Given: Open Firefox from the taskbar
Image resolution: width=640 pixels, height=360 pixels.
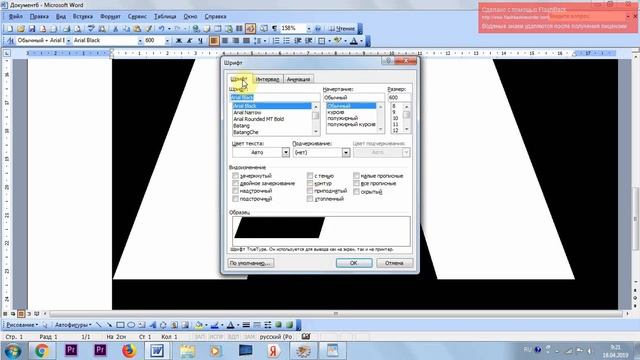Looking at the screenshot, I should click(x=129, y=351).
